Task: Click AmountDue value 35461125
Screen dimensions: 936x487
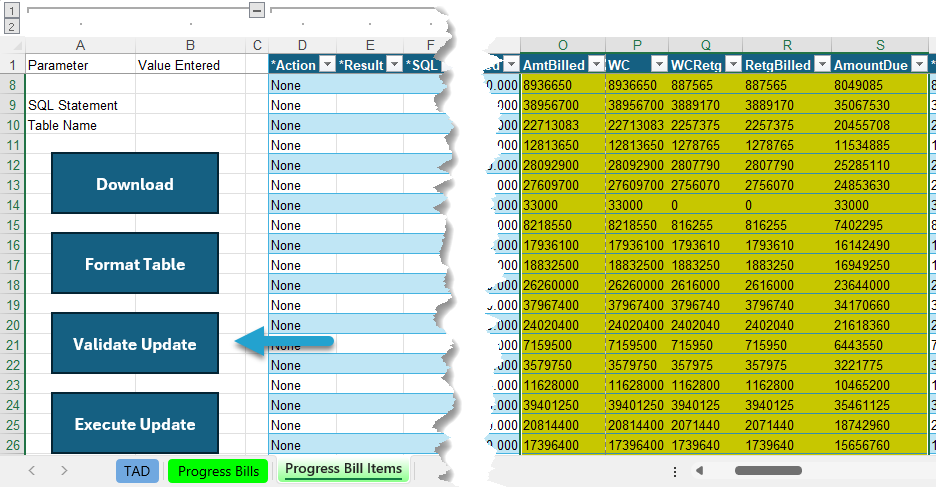Action: coord(880,405)
